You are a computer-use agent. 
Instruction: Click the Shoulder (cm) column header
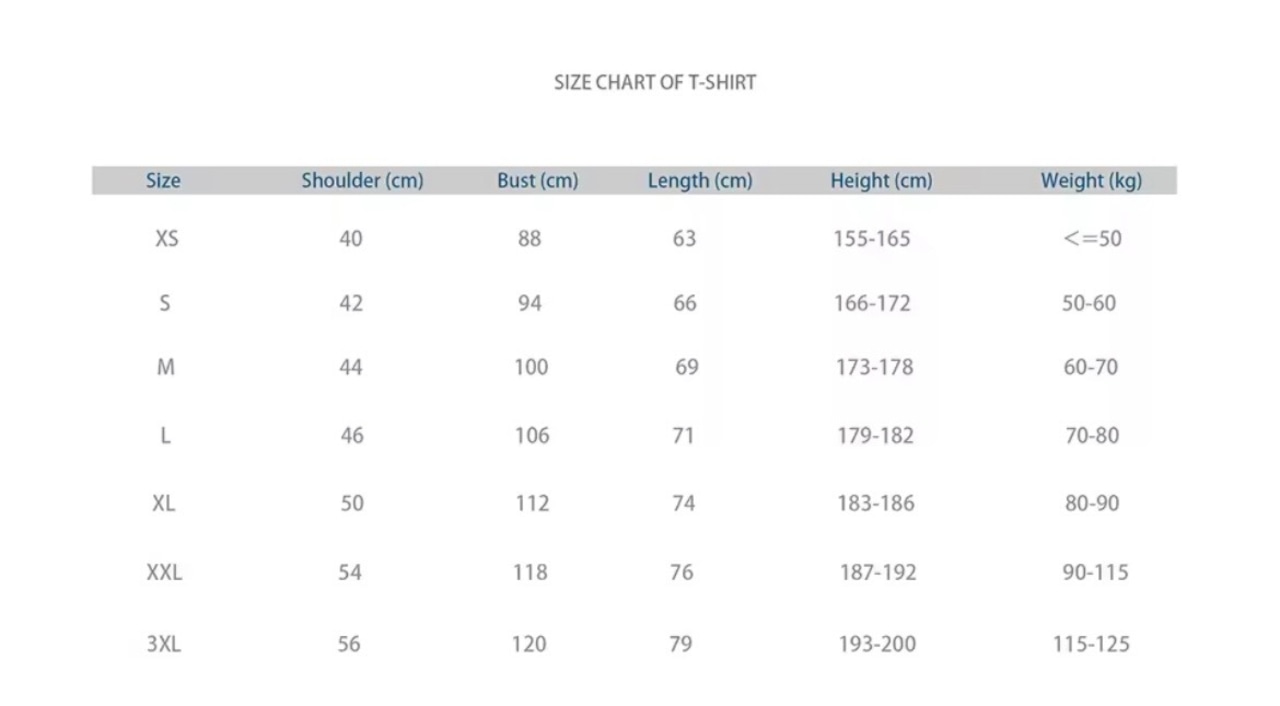tap(362, 181)
